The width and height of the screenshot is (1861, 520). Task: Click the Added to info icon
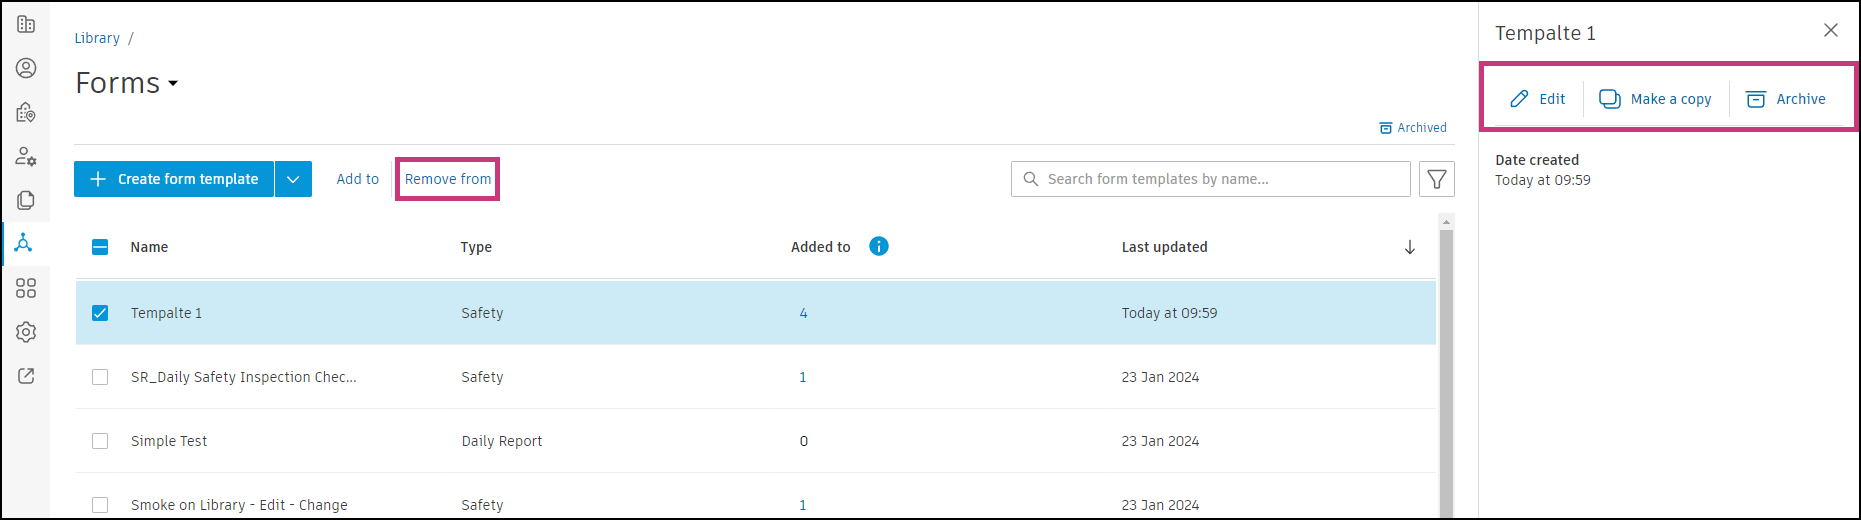click(878, 247)
